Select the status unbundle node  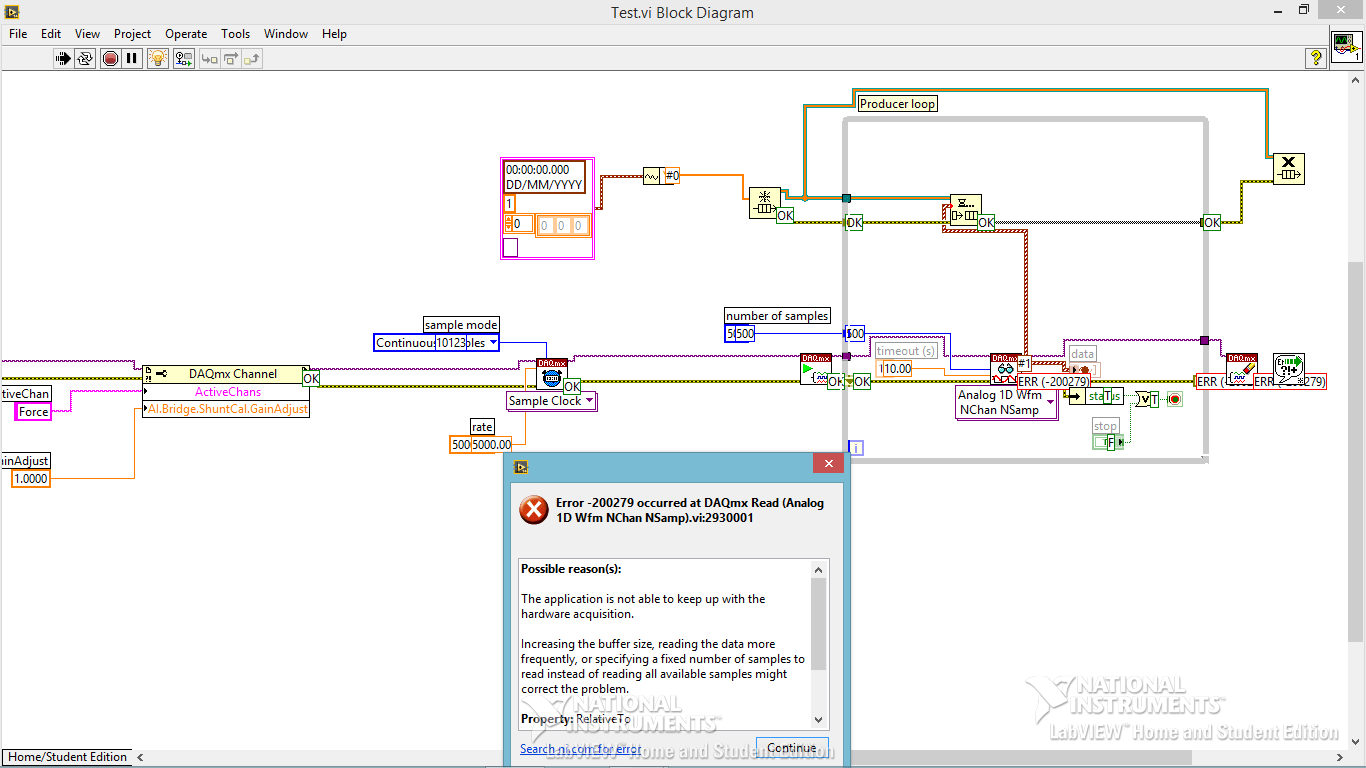point(1095,396)
